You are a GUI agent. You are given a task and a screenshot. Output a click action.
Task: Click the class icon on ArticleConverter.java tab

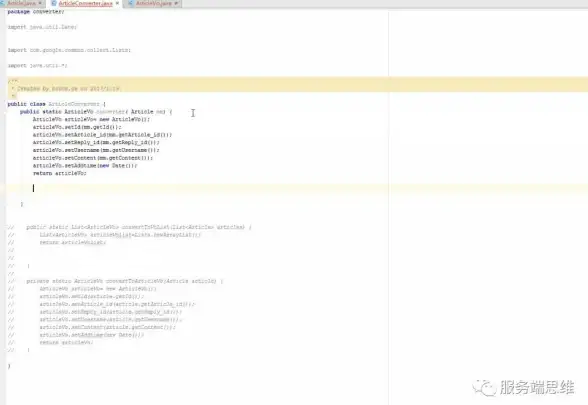[x=53, y=3]
